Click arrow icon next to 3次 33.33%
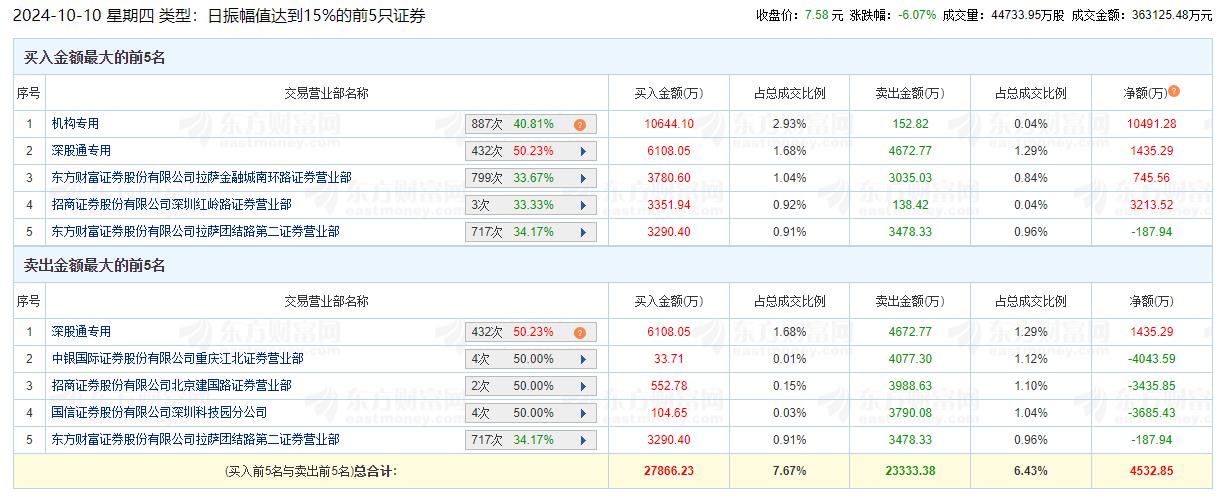 point(582,205)
